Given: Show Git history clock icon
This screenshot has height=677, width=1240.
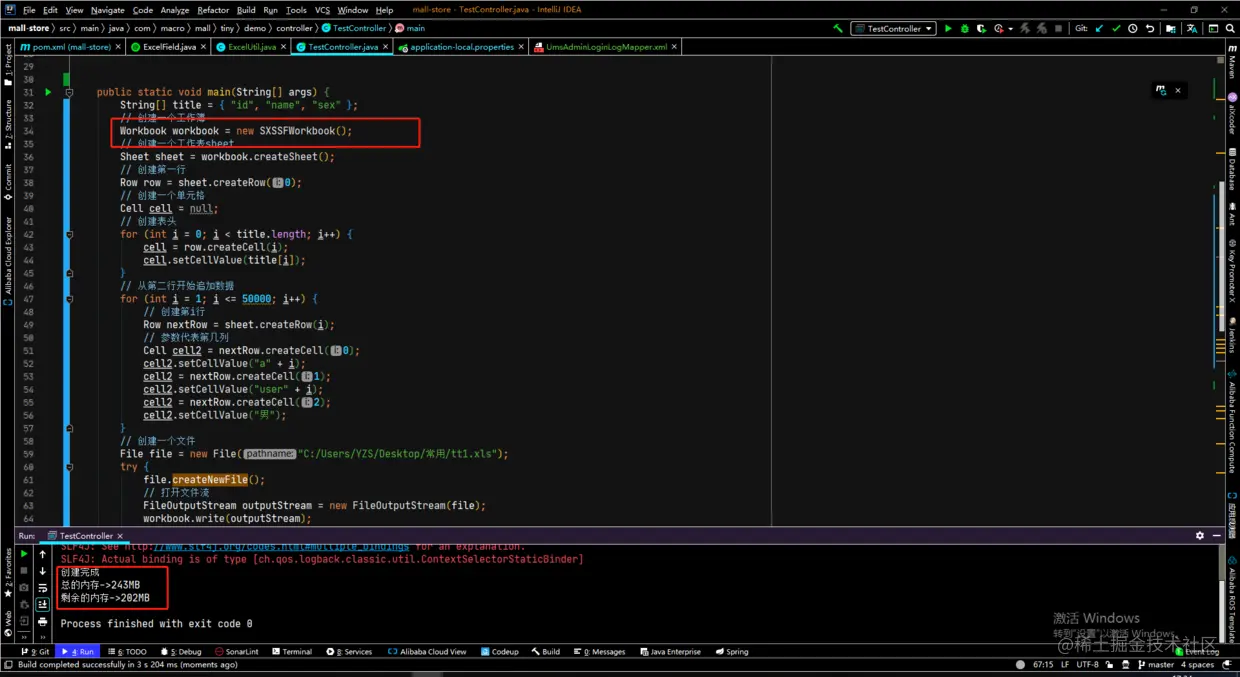Looking at the screenshot, I should (1133, 28).
